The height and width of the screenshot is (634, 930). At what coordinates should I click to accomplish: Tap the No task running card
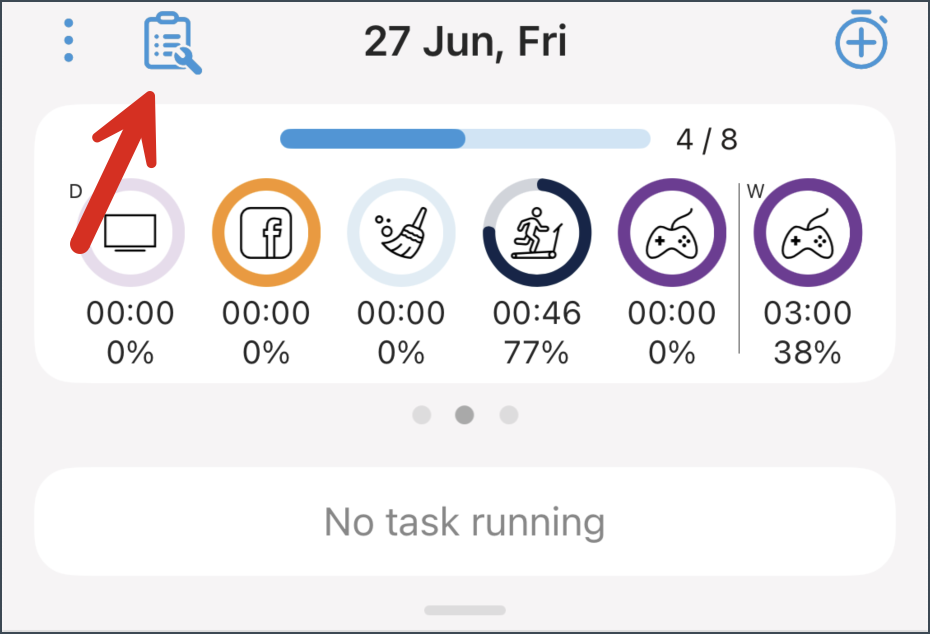pos(465,521)
